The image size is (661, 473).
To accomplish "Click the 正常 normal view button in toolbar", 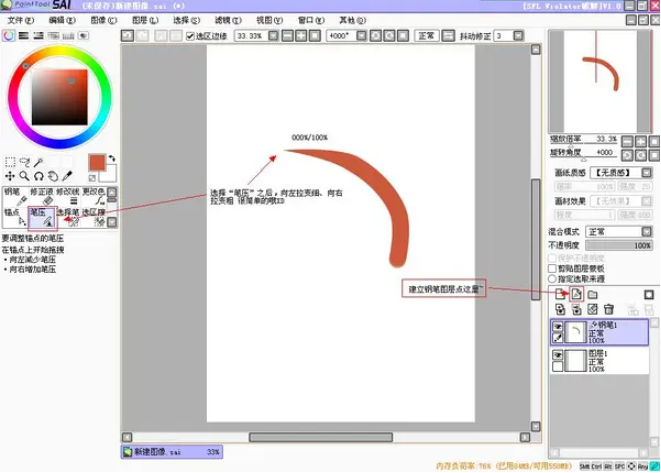I will point(426,36).
